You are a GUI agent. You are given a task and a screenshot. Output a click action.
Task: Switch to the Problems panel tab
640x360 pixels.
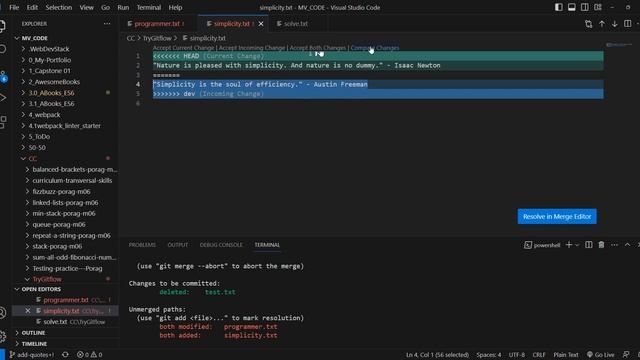(142, 245)
